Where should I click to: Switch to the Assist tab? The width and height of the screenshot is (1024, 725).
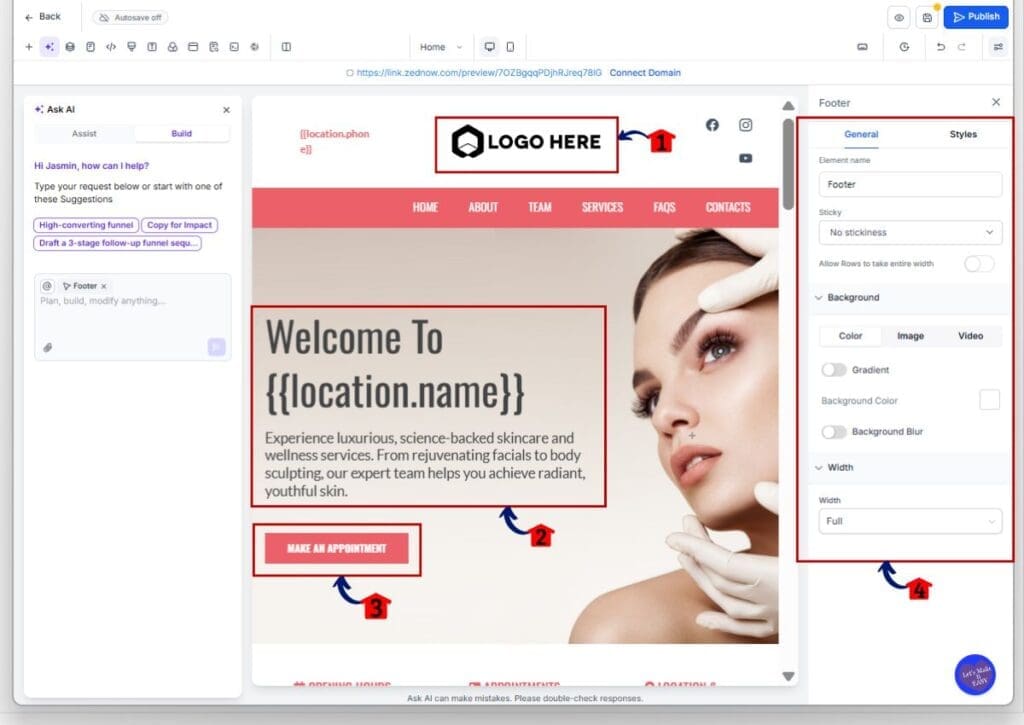coord(84,133)
